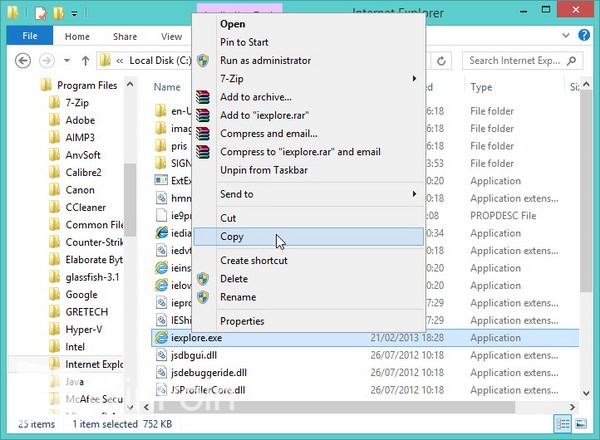Switch to Large icons view in status bar
The image size is (600, 440).
point(581,424)
